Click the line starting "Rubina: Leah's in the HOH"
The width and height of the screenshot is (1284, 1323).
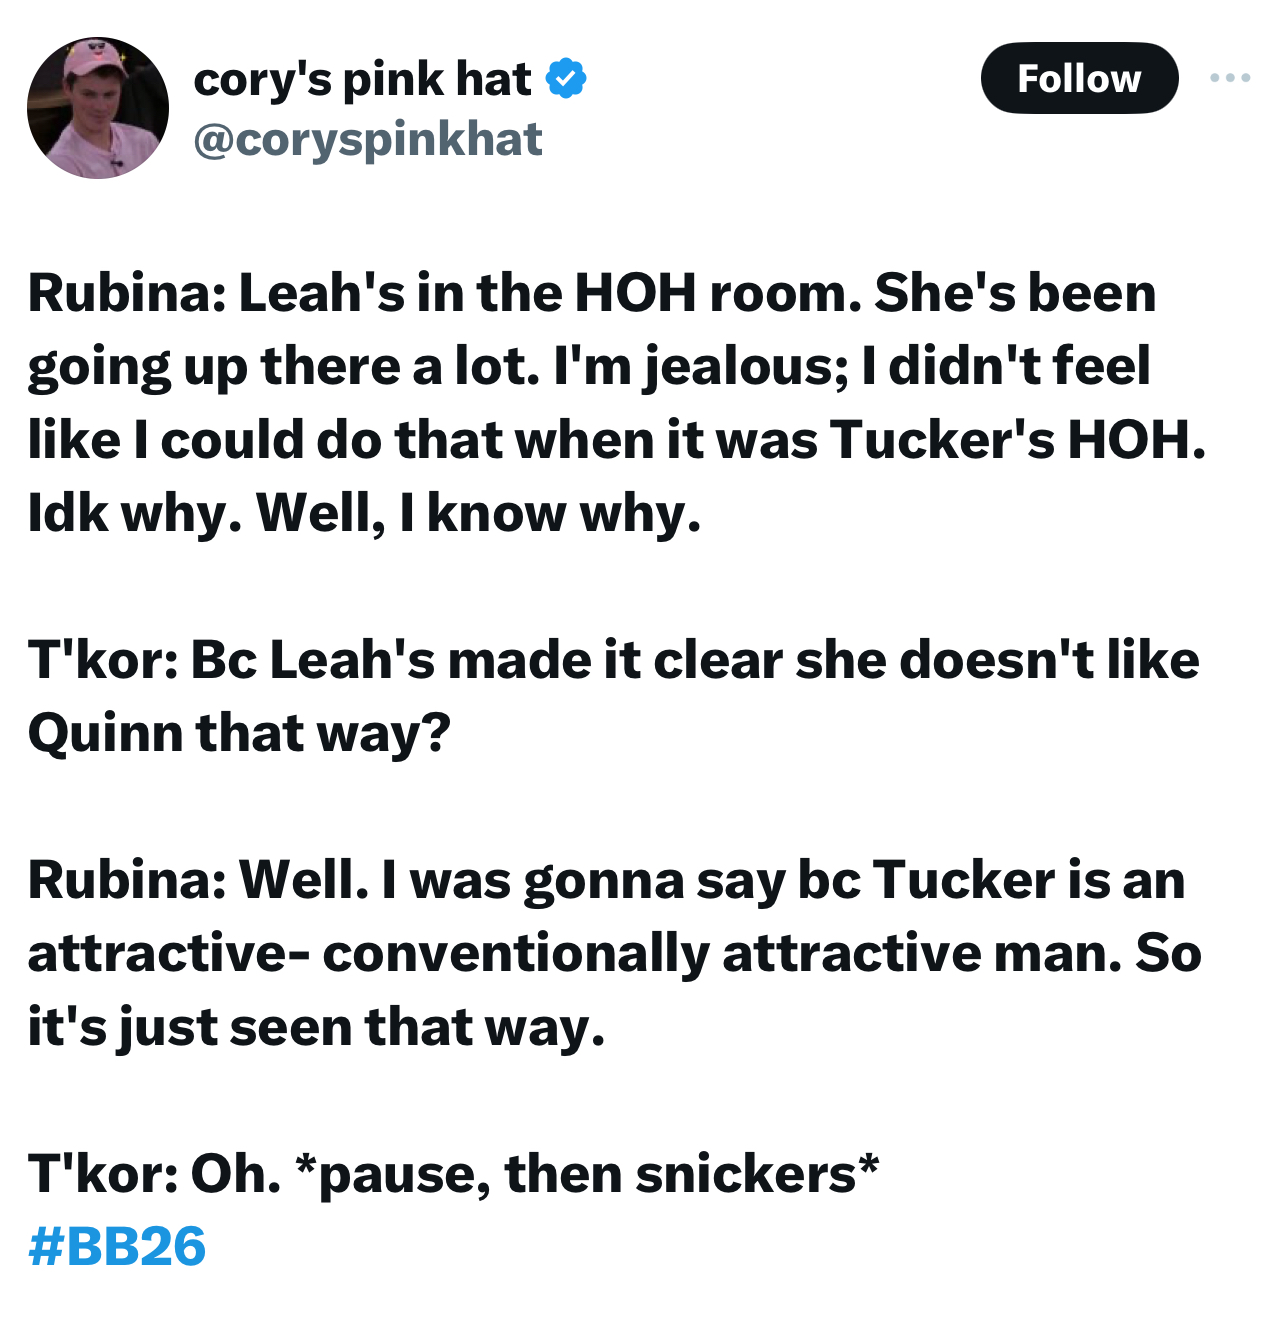click(x=592, y=293)
